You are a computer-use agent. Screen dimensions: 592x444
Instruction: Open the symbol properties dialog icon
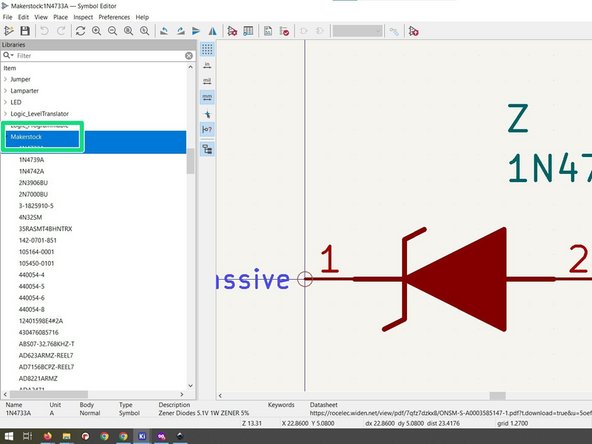coord(232,31)
